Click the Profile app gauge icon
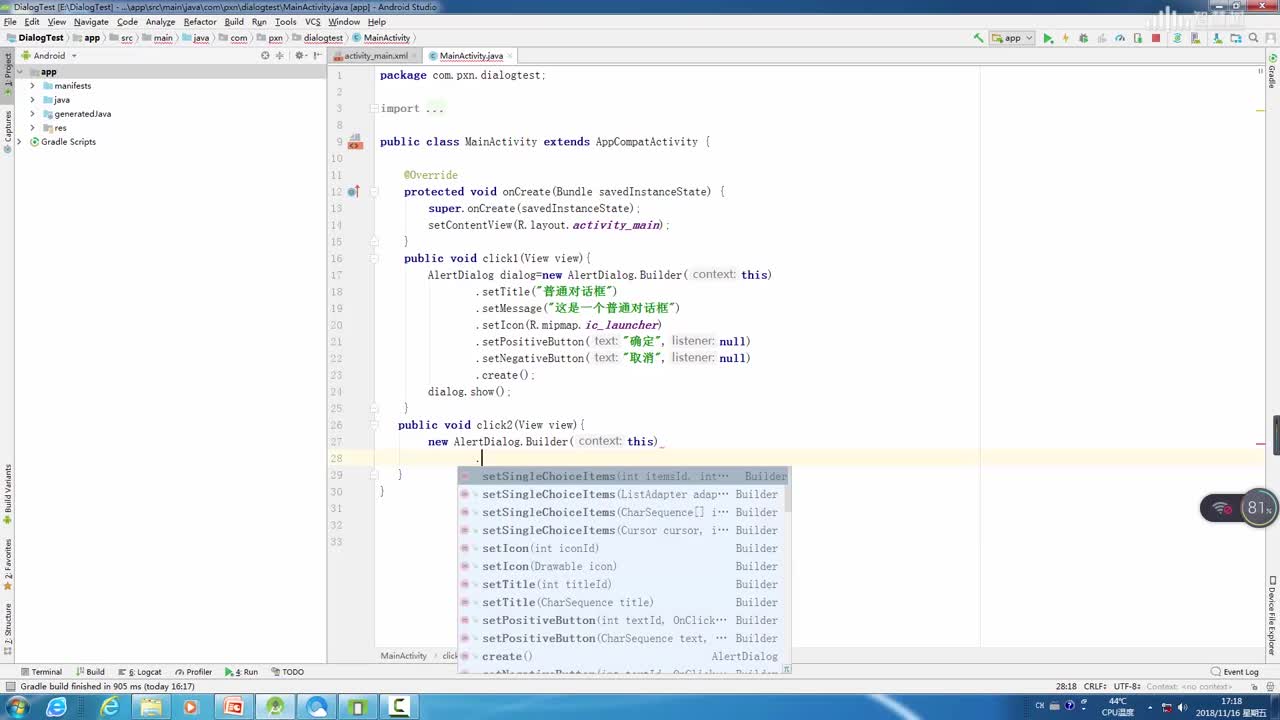Viewport: 1280px width, 720px height. pyautogui.click(x=1120, y=38)
